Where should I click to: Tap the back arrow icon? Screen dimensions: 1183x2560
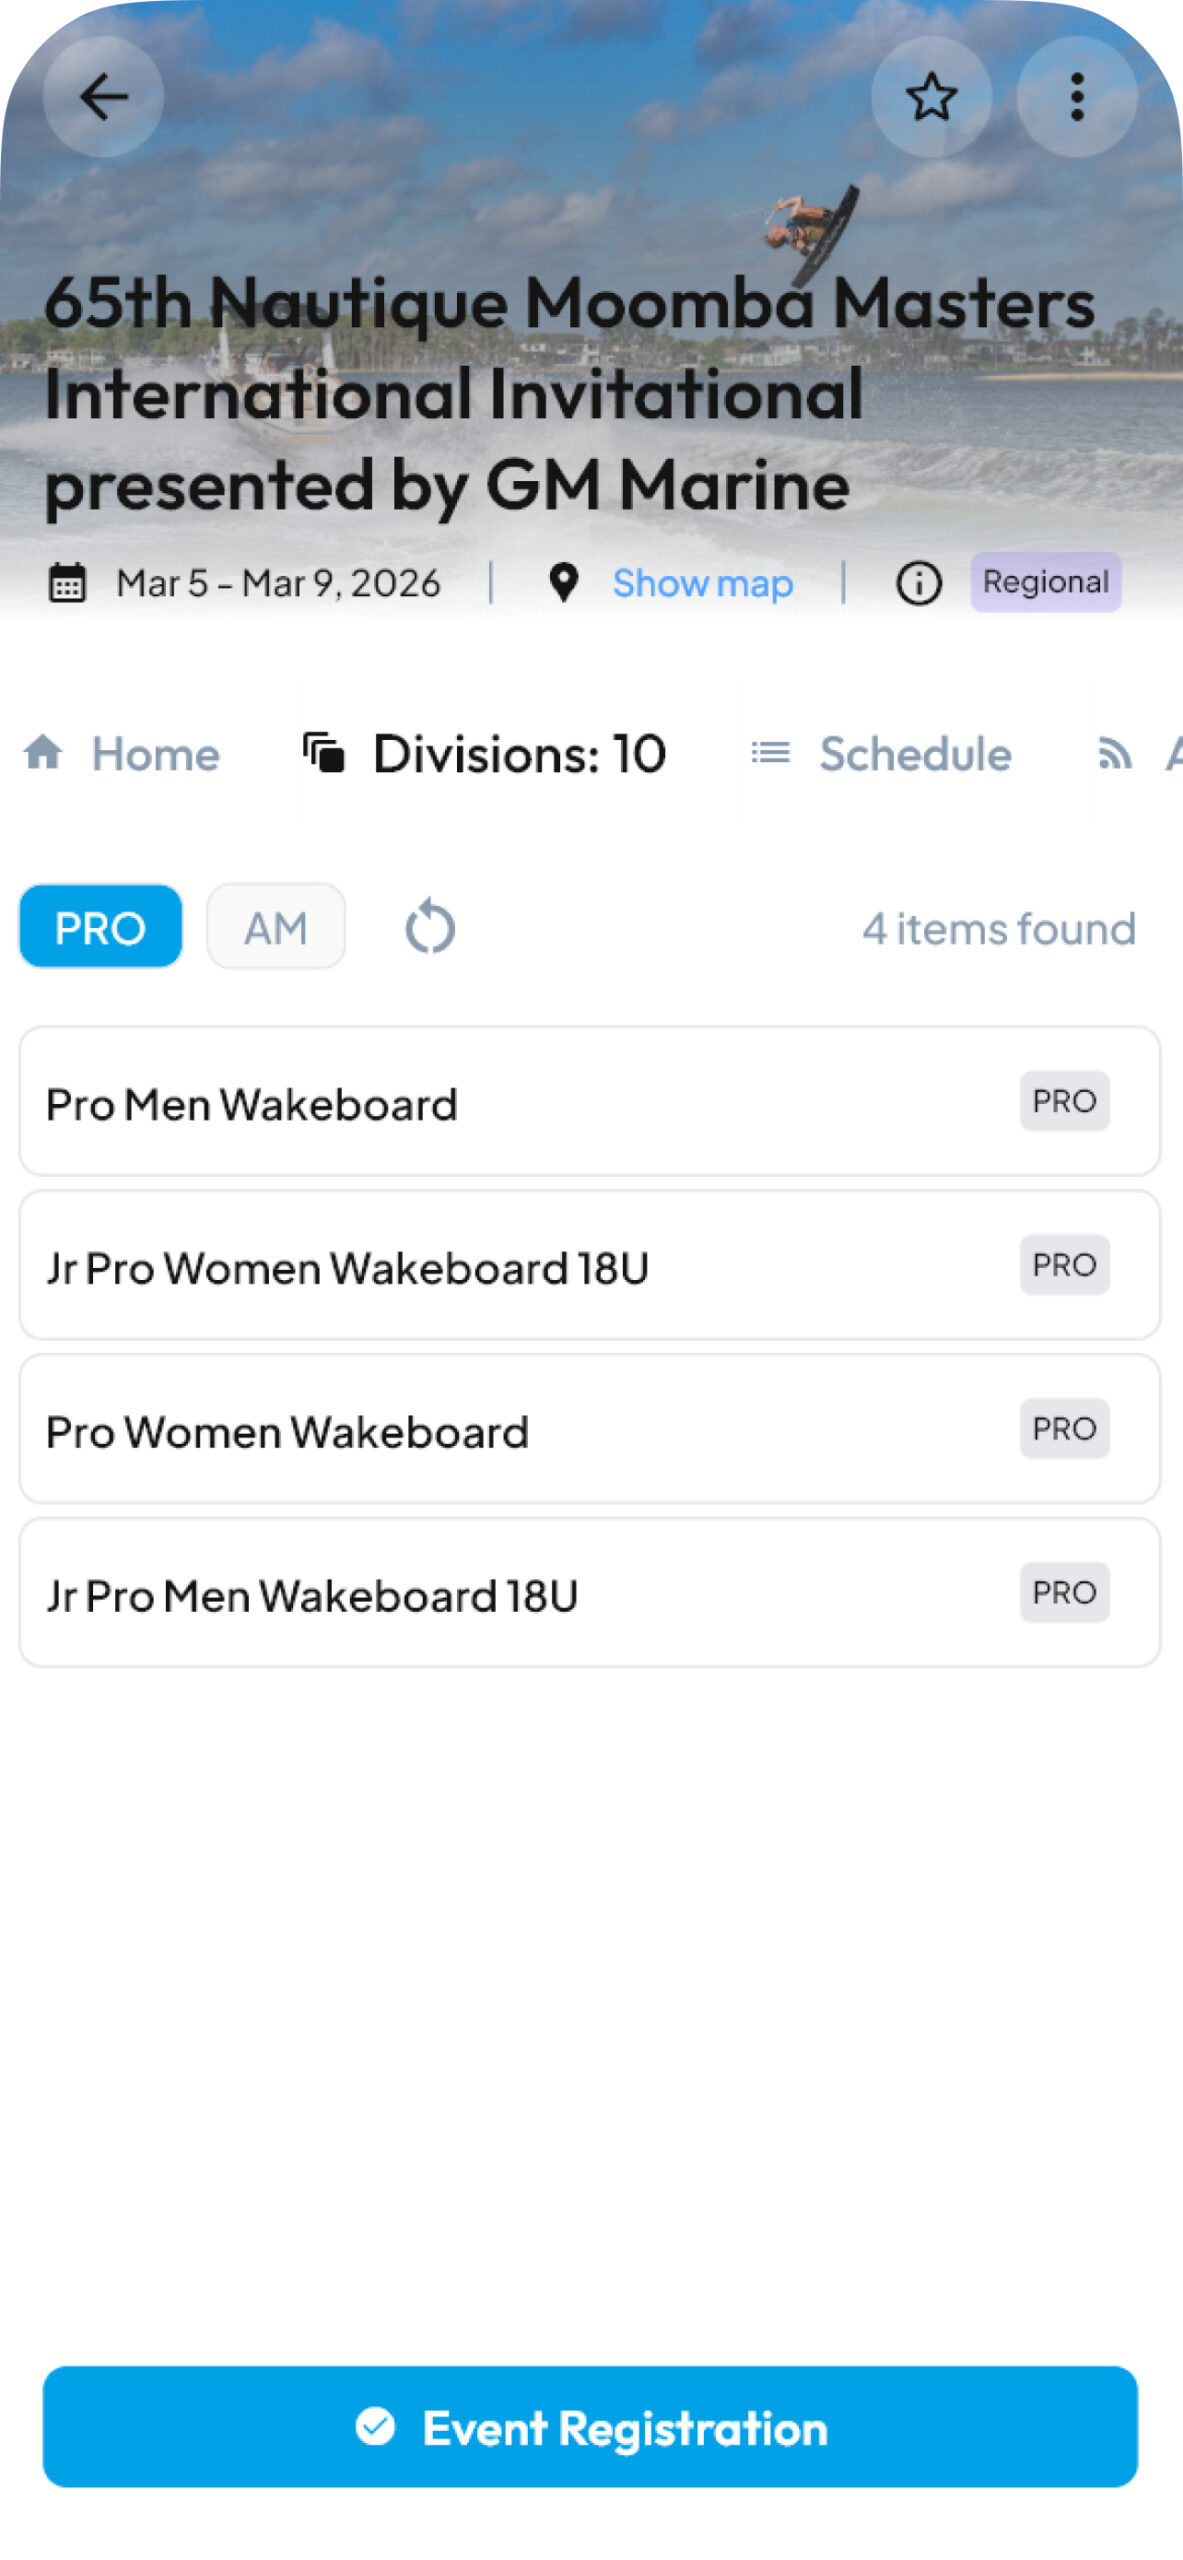click(103, 97)
